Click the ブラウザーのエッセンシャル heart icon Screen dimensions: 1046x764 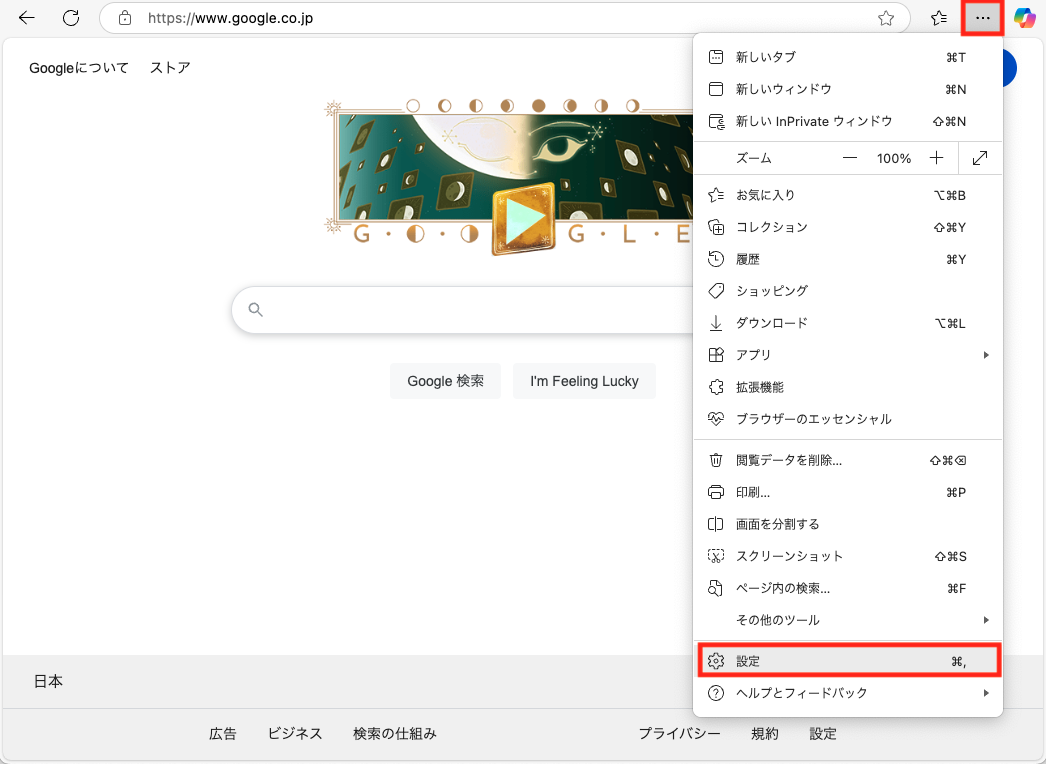[716, 419]
